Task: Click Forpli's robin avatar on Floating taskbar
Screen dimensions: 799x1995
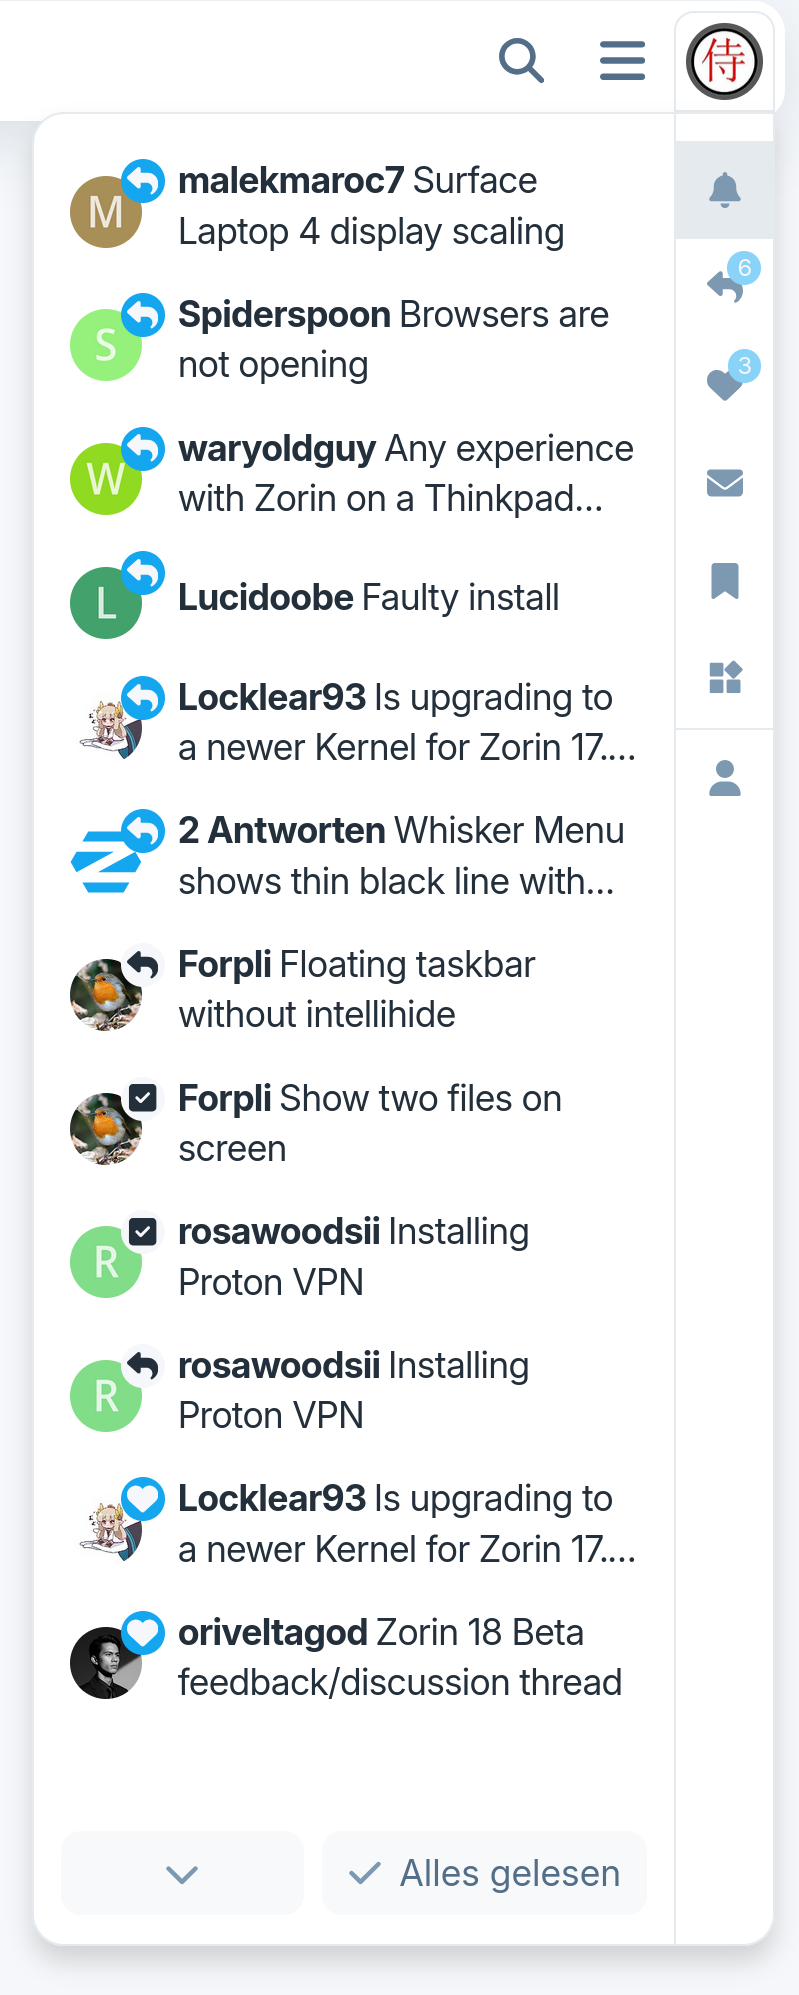Action: click(106, 994)
